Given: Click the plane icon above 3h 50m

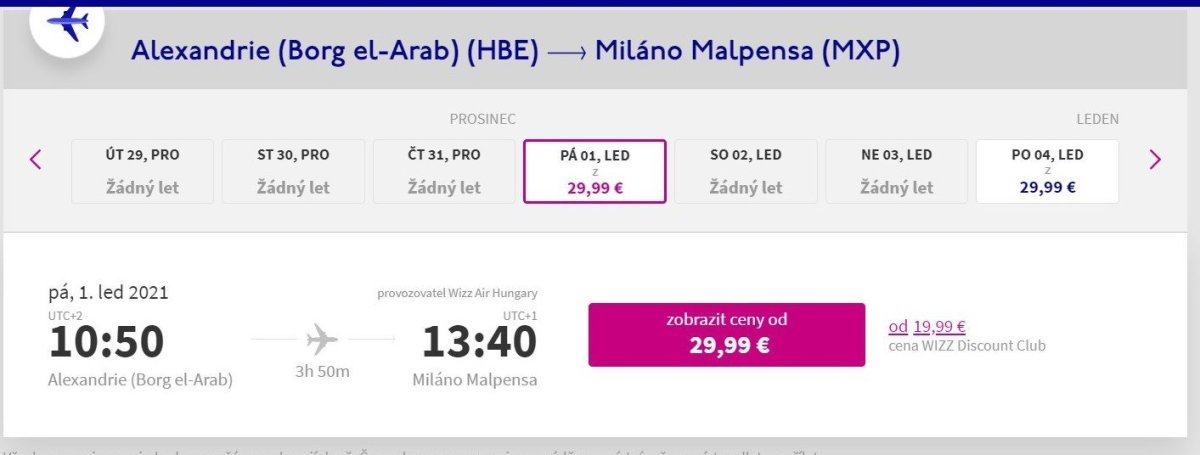Looking at the screenshot, I should coord(322,340).
